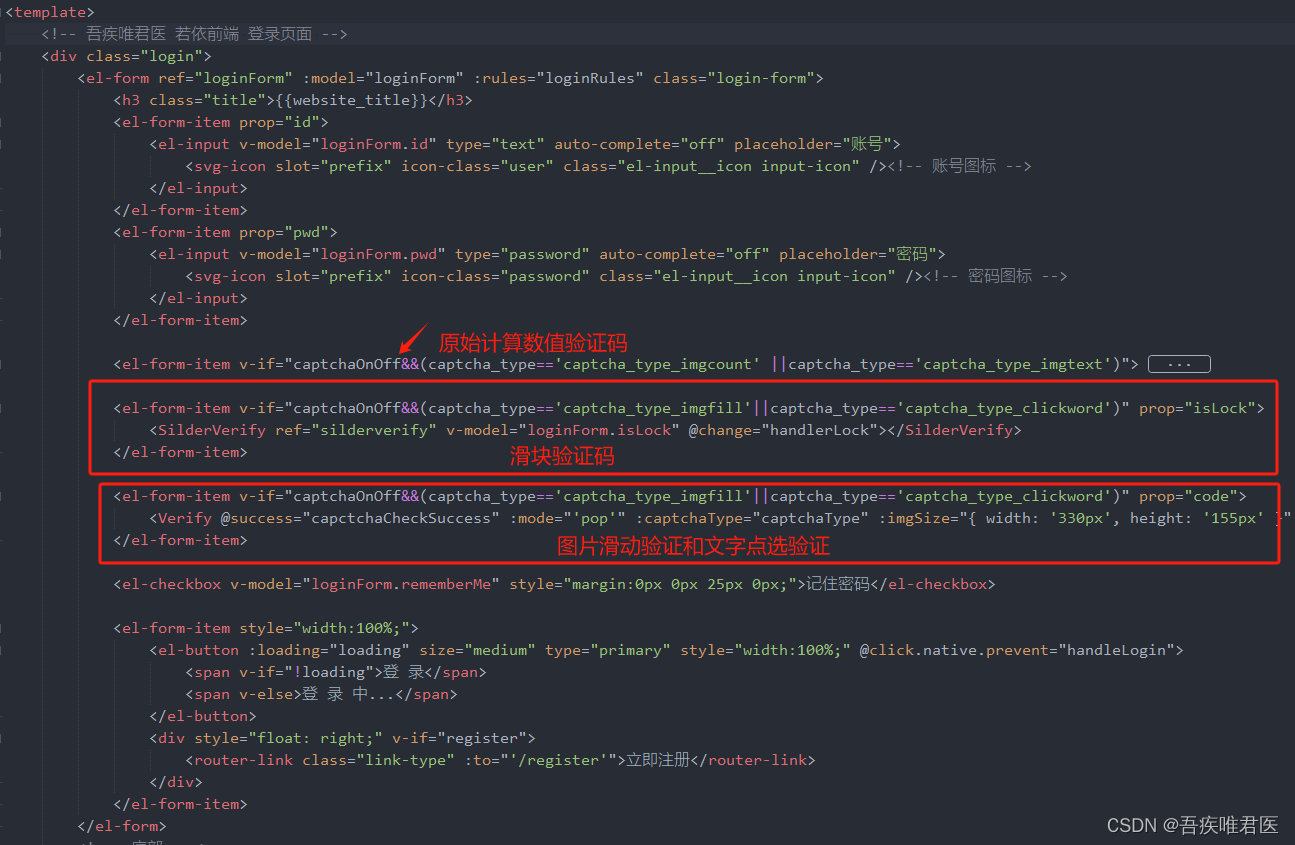Click the '立即注册' link text
Image resolution: width=1295 pixels, height=845 pixels.
click(x=658, y=760)
